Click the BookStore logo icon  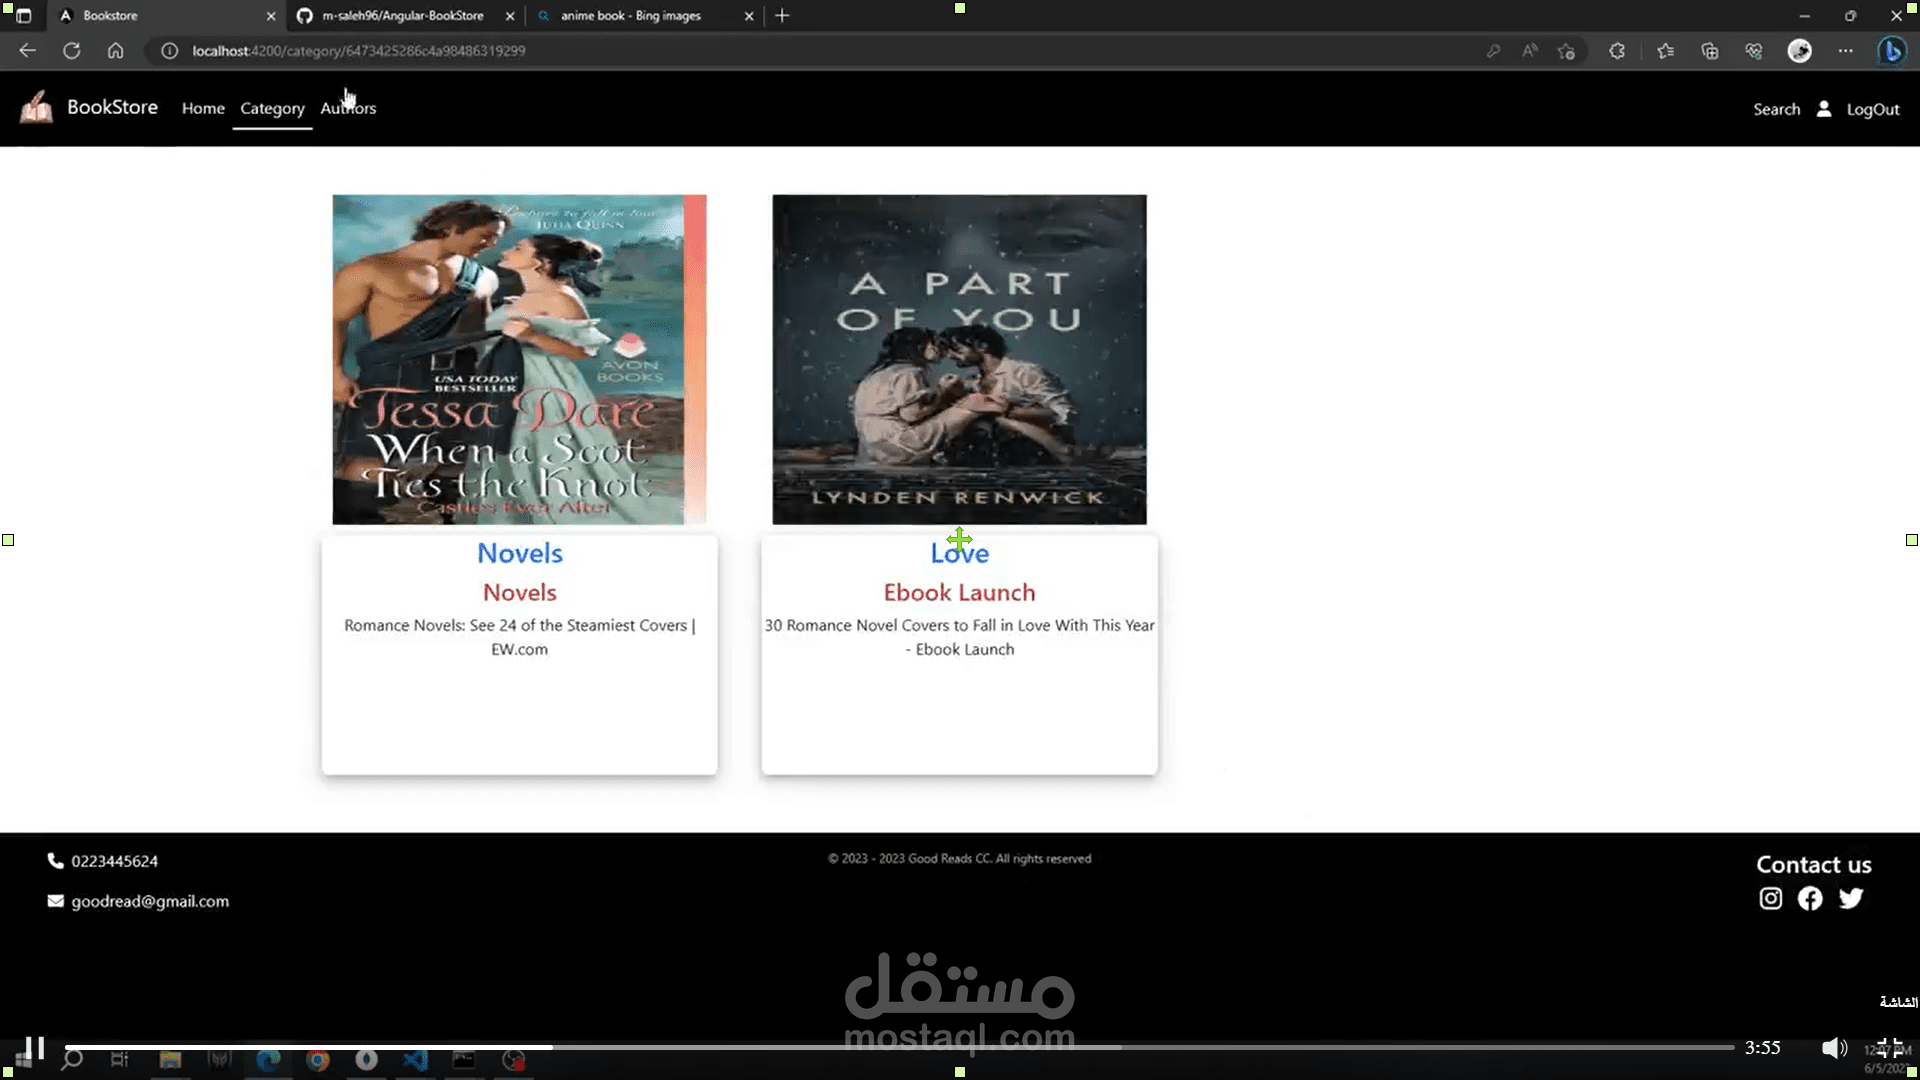pos(37,107)
